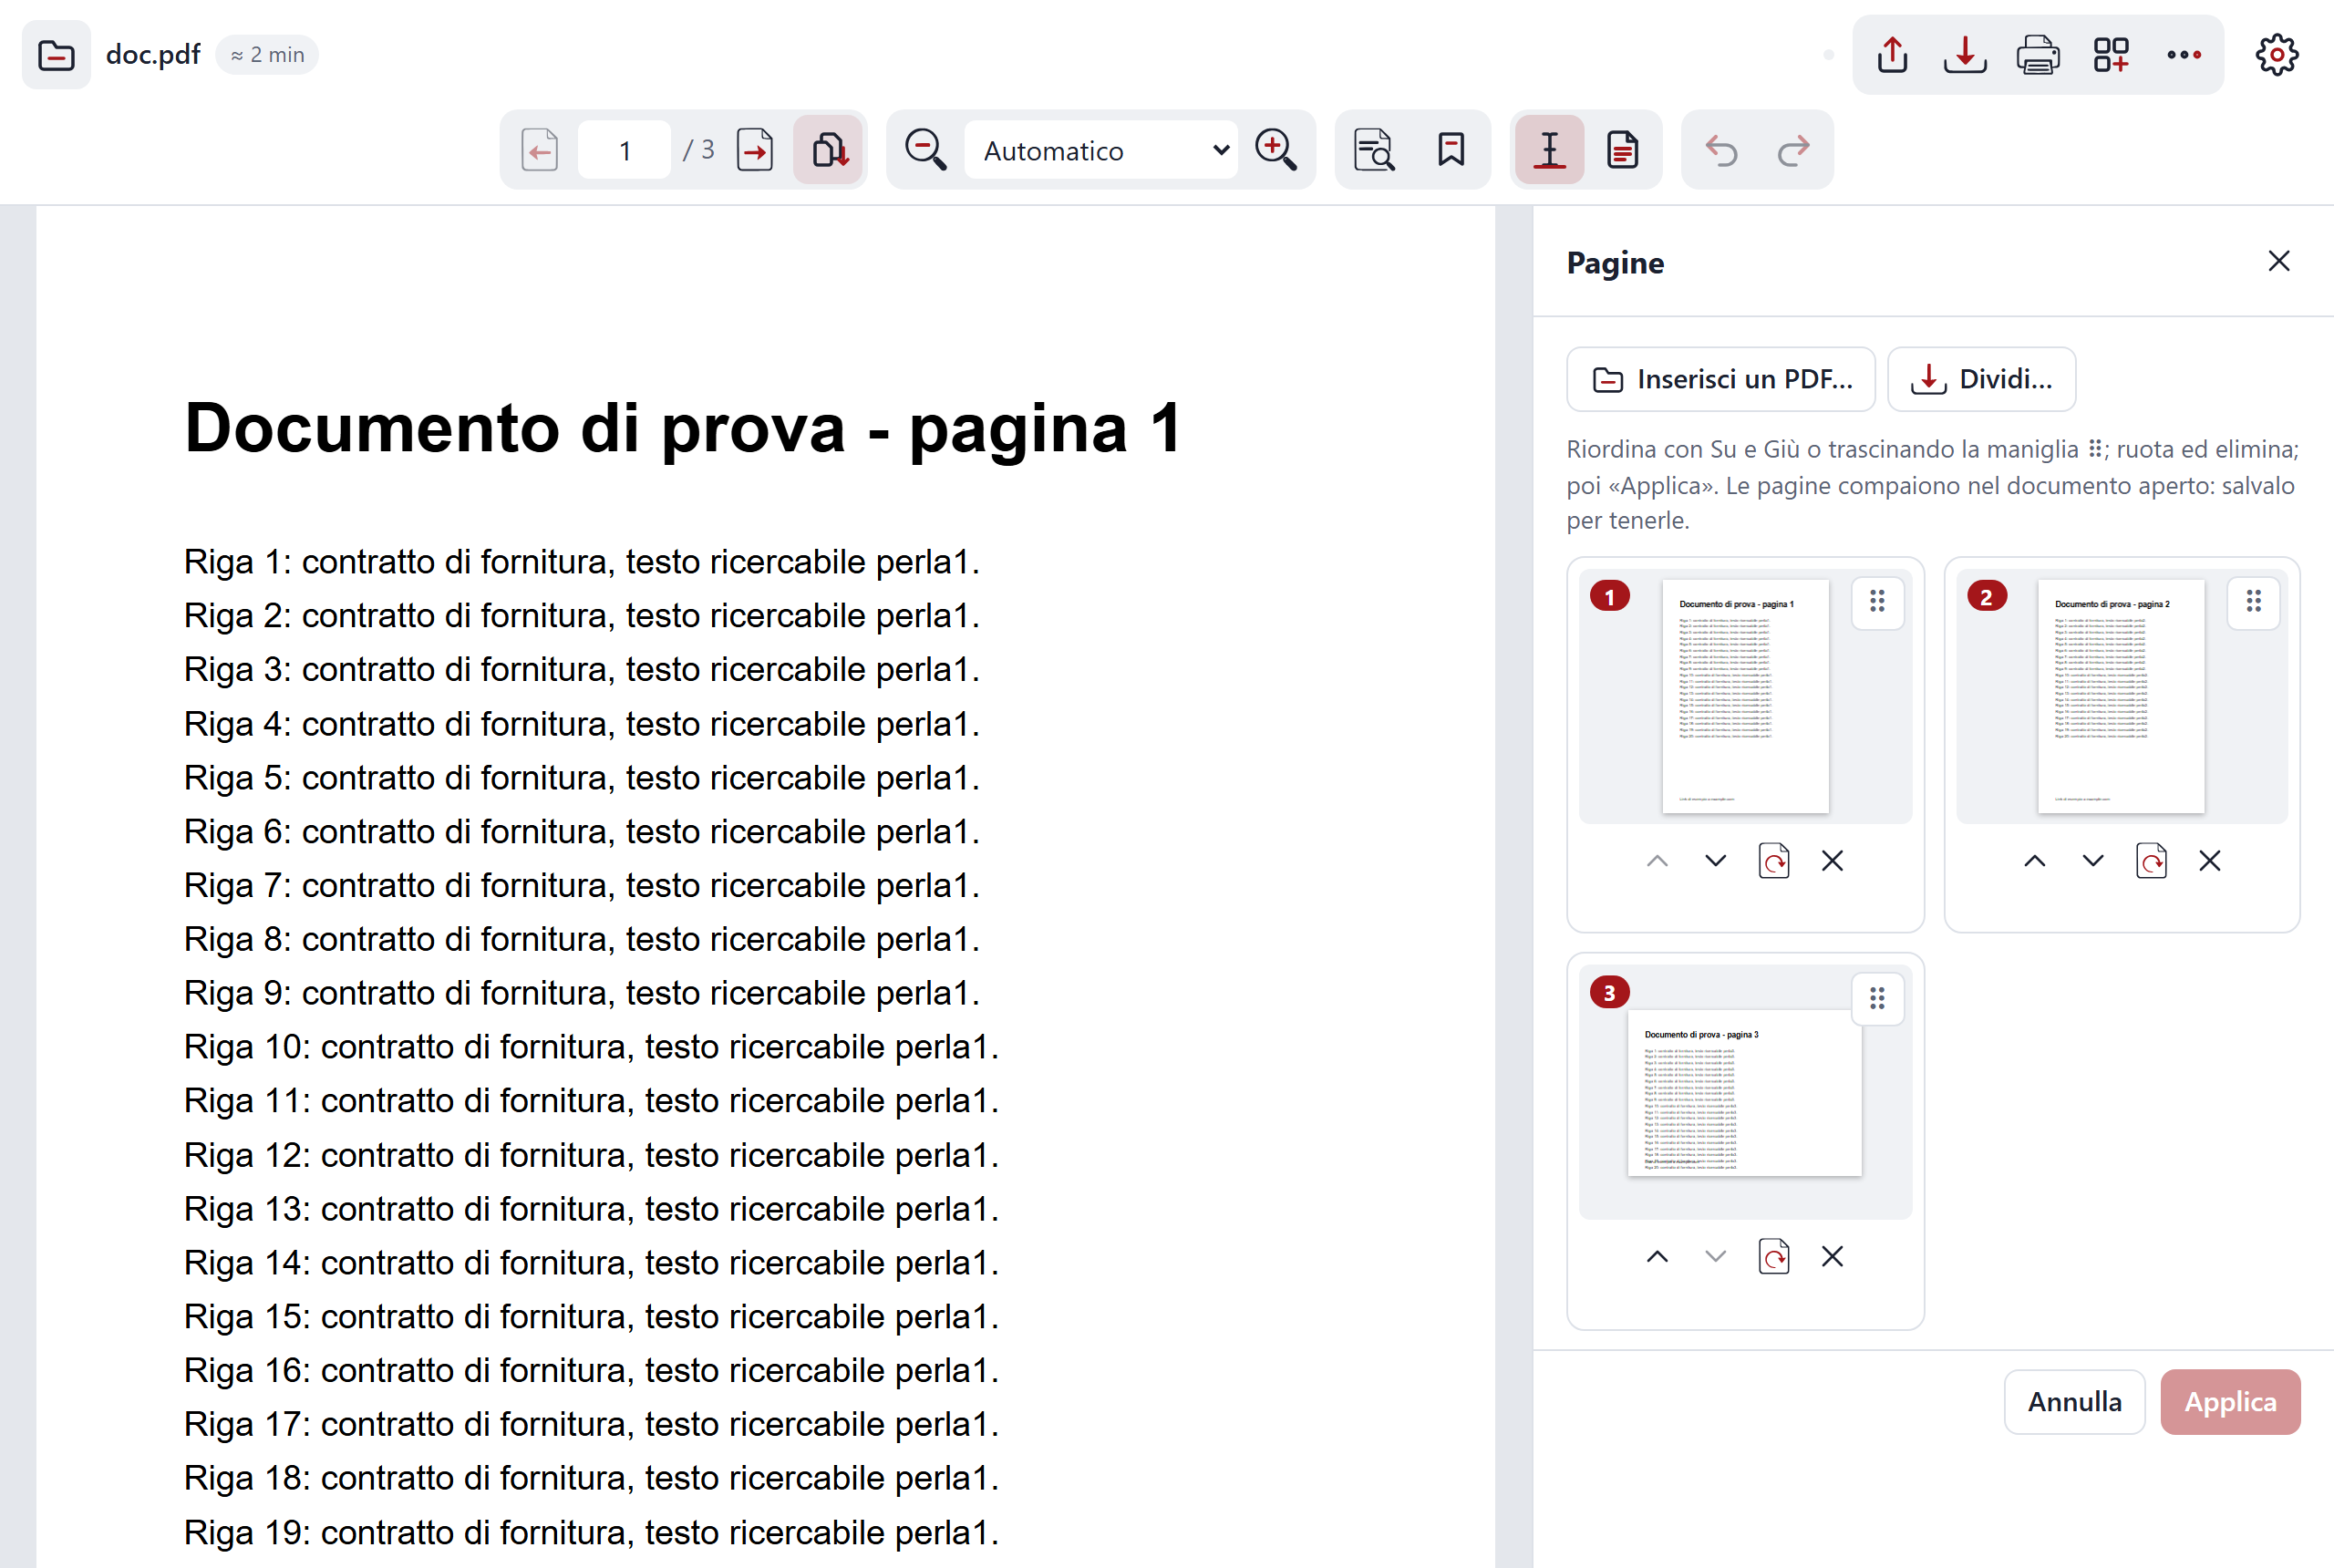The width and height of the screenshot is (2334, 1568).
Task: Move page 2 down
Action: pyautogui.click(x=2093, y=861)
